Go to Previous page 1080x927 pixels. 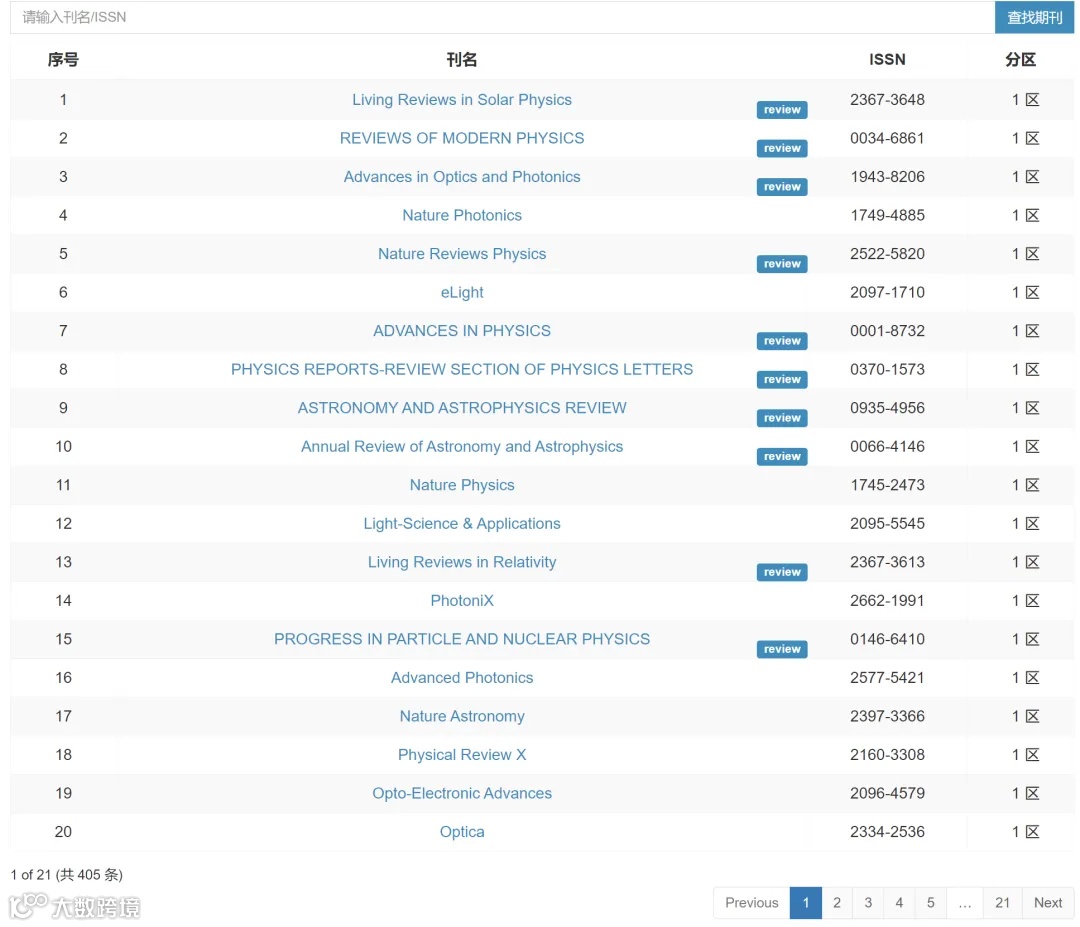pos(751,903)
